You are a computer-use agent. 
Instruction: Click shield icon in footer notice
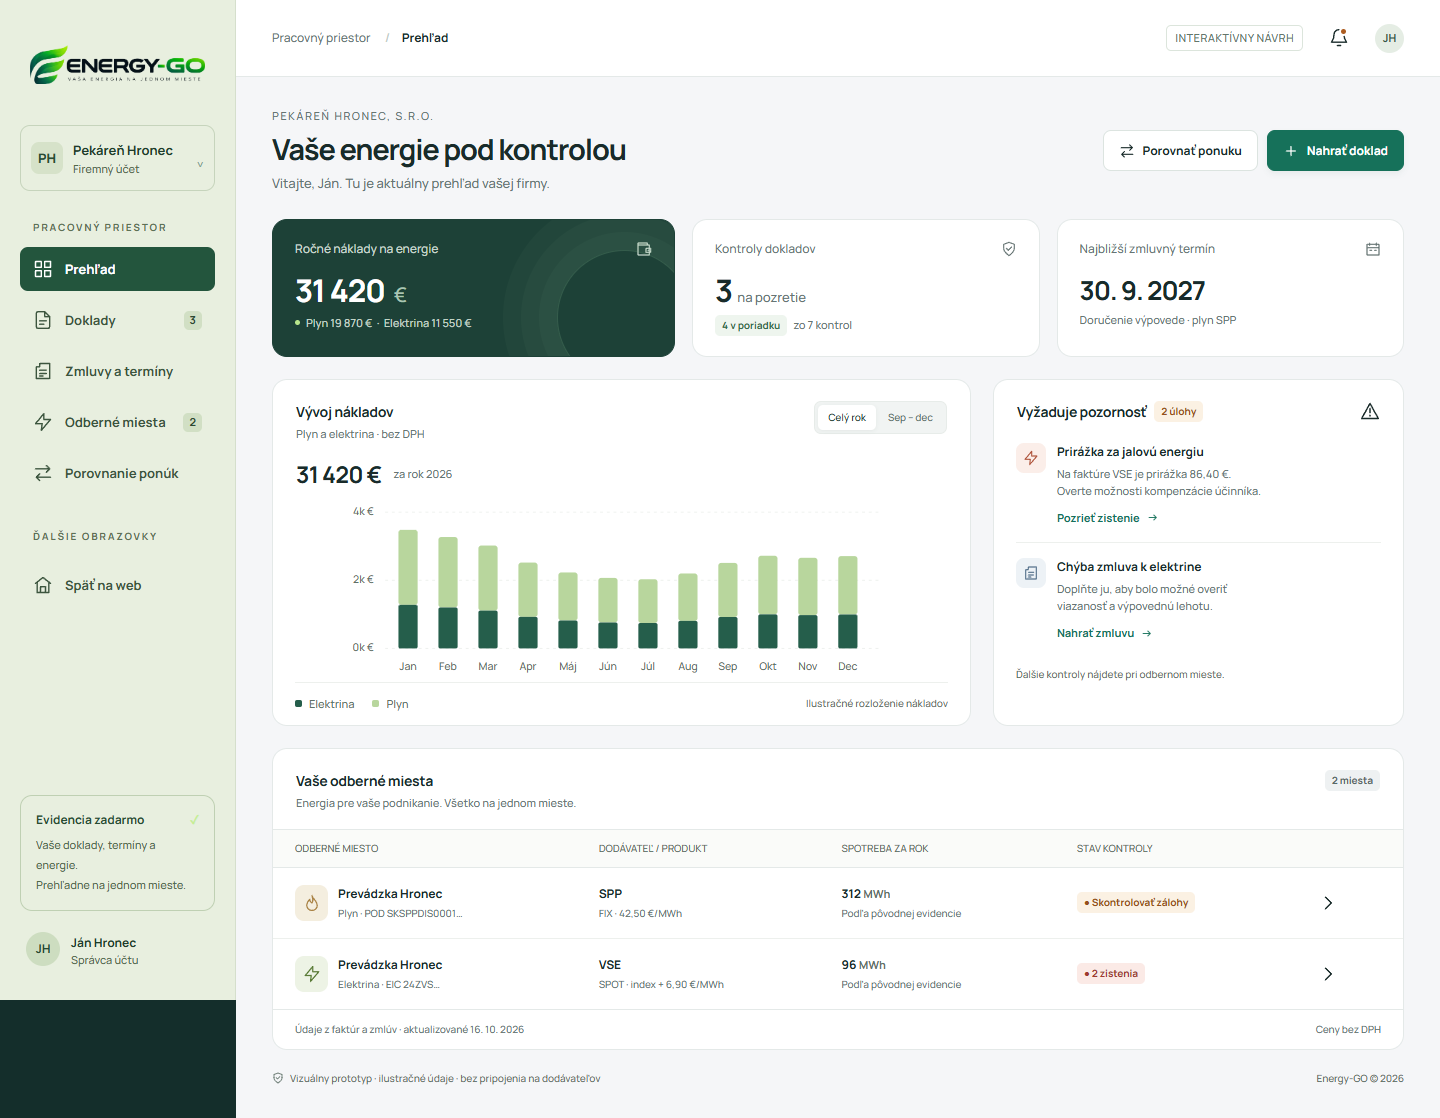click(278, 1078)
